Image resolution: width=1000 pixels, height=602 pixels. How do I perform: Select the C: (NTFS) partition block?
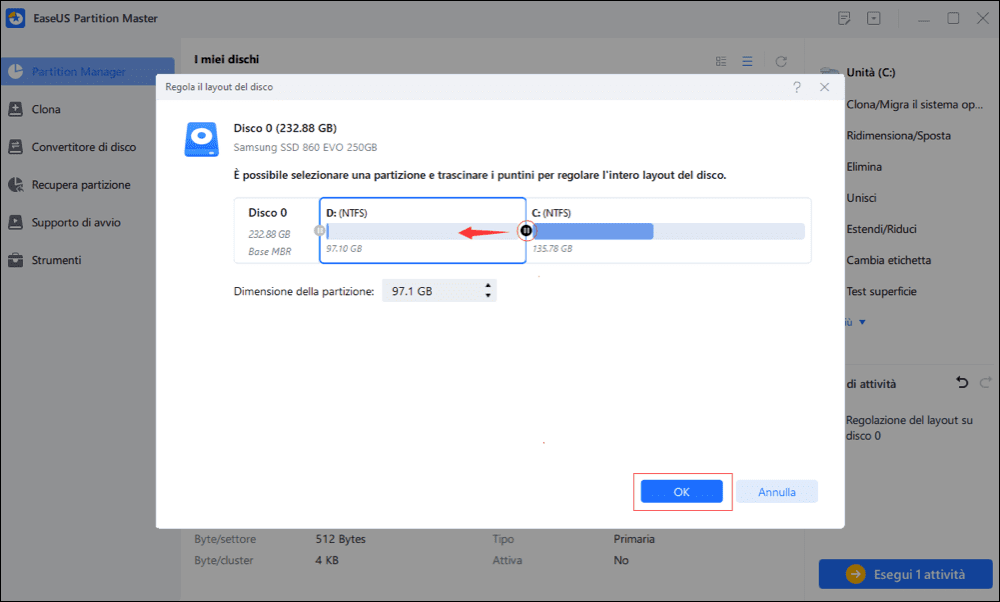[668, 230]
